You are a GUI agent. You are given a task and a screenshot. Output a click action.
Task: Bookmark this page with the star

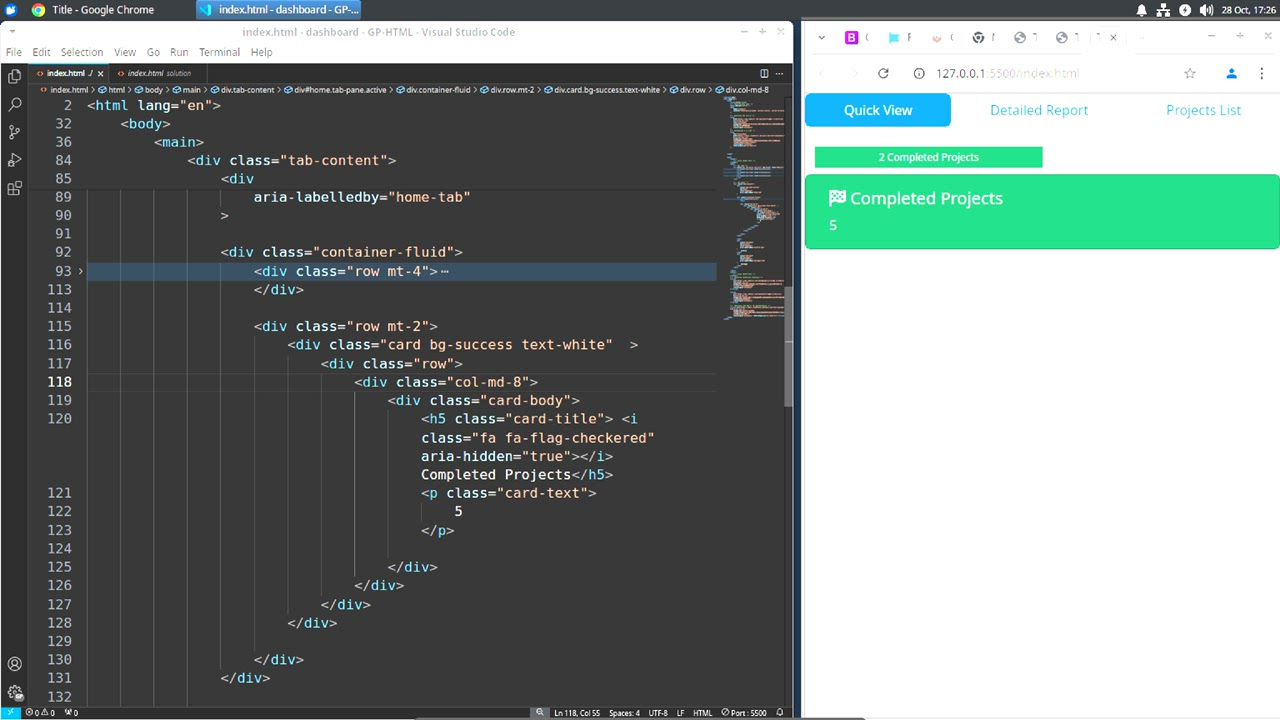[1190, 73]
